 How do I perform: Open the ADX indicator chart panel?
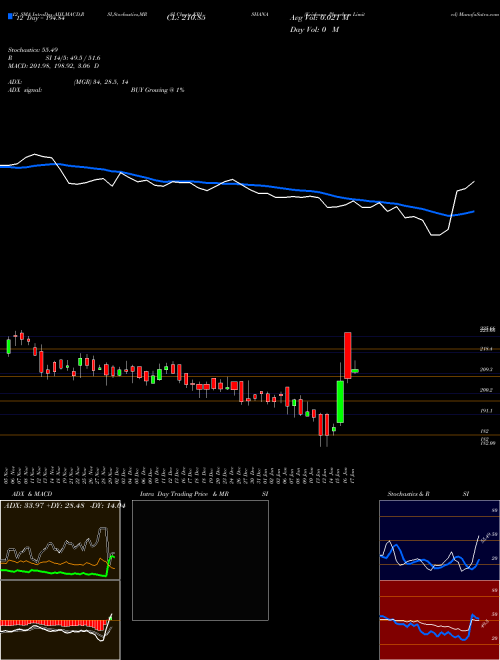coord(60,540)
